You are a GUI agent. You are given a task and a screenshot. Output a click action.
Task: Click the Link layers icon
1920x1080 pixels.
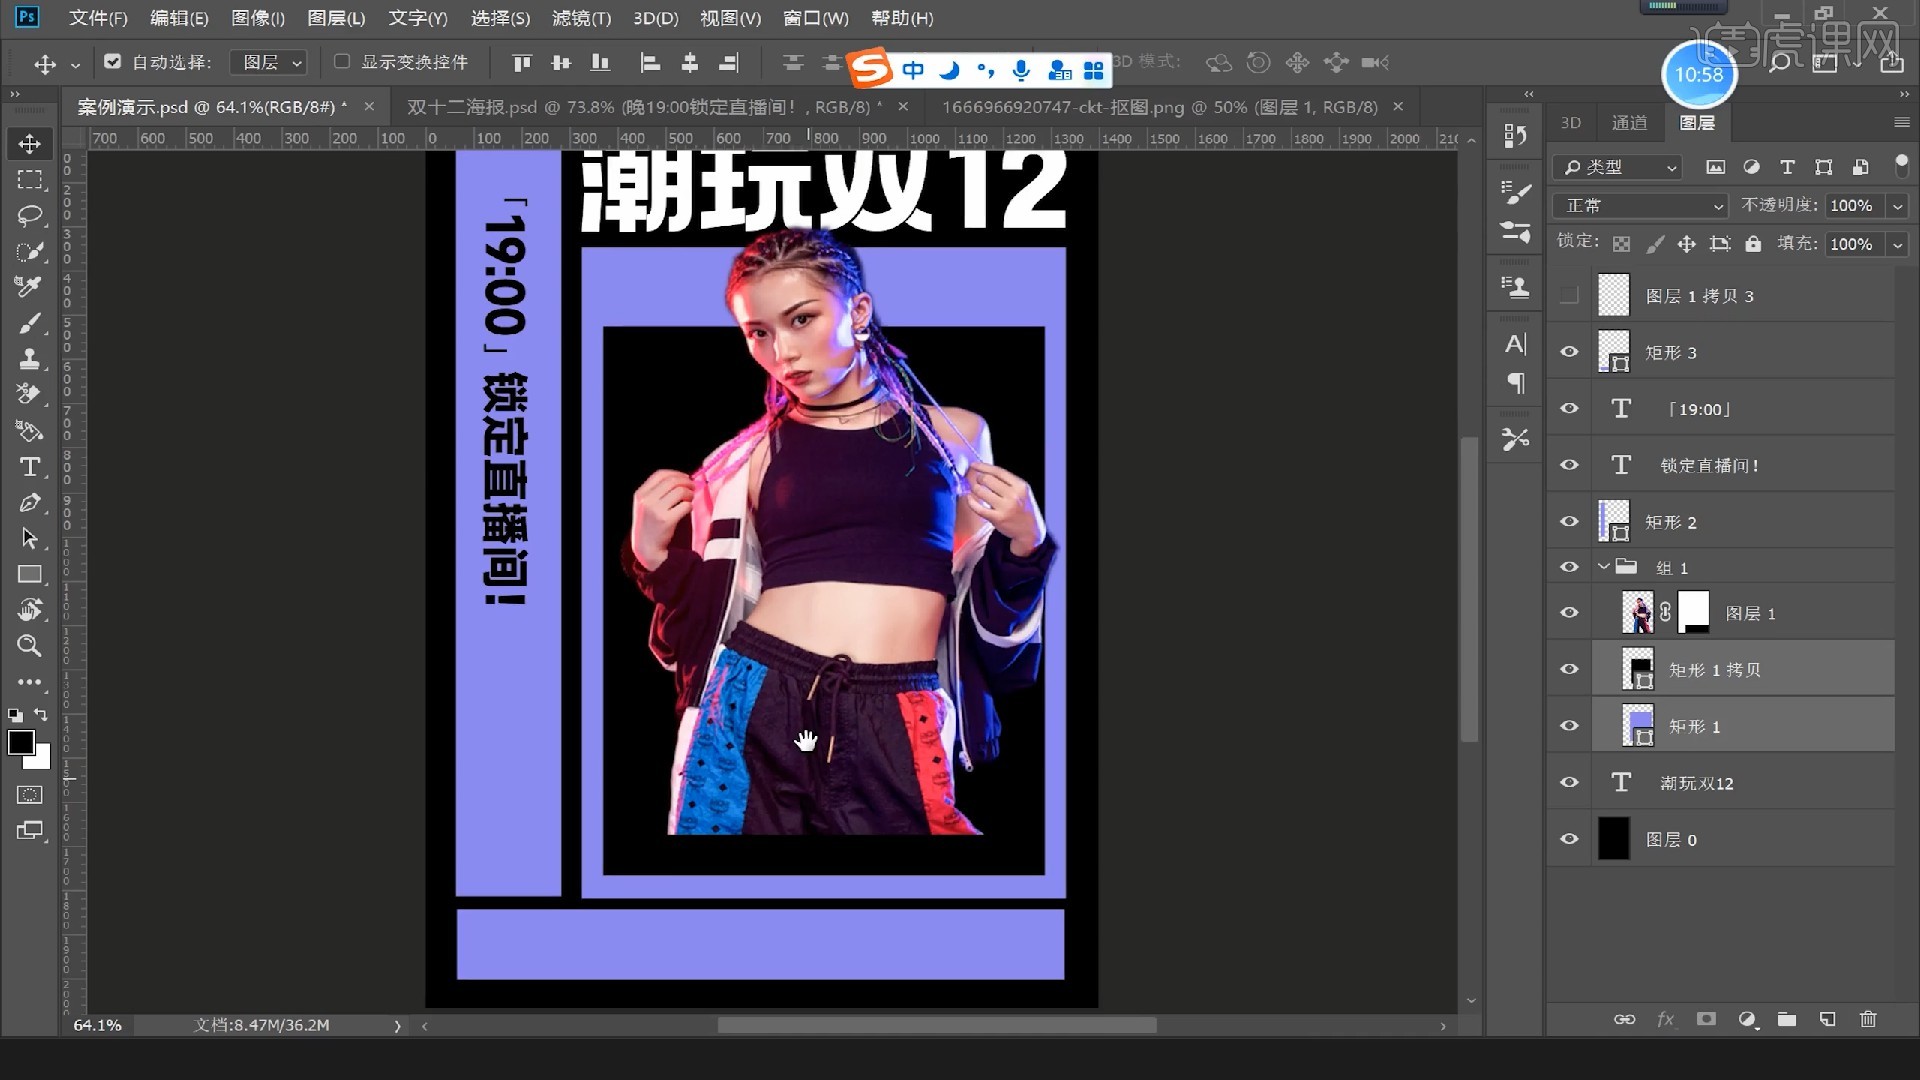point(1625,1020)
